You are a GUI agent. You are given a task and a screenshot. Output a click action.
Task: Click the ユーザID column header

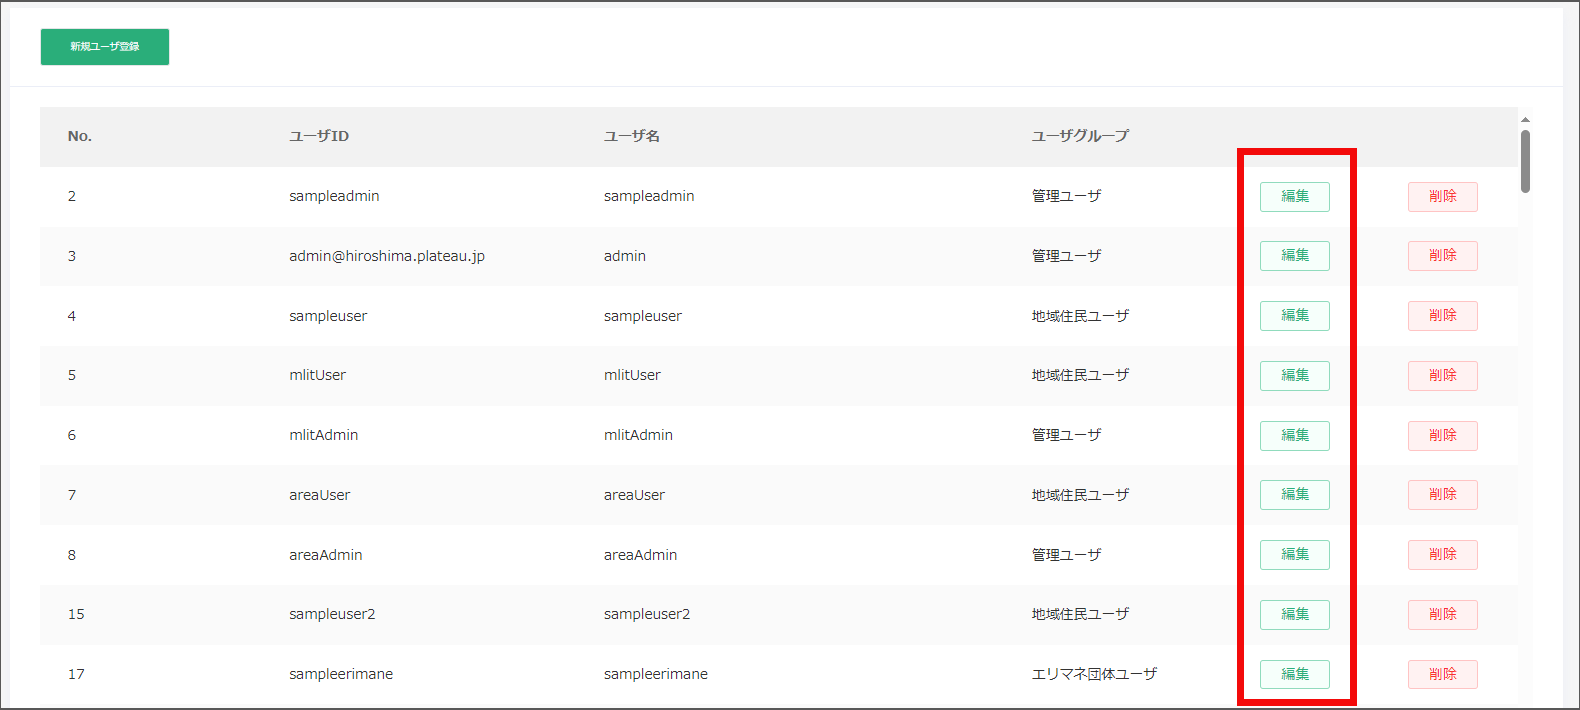319,136
